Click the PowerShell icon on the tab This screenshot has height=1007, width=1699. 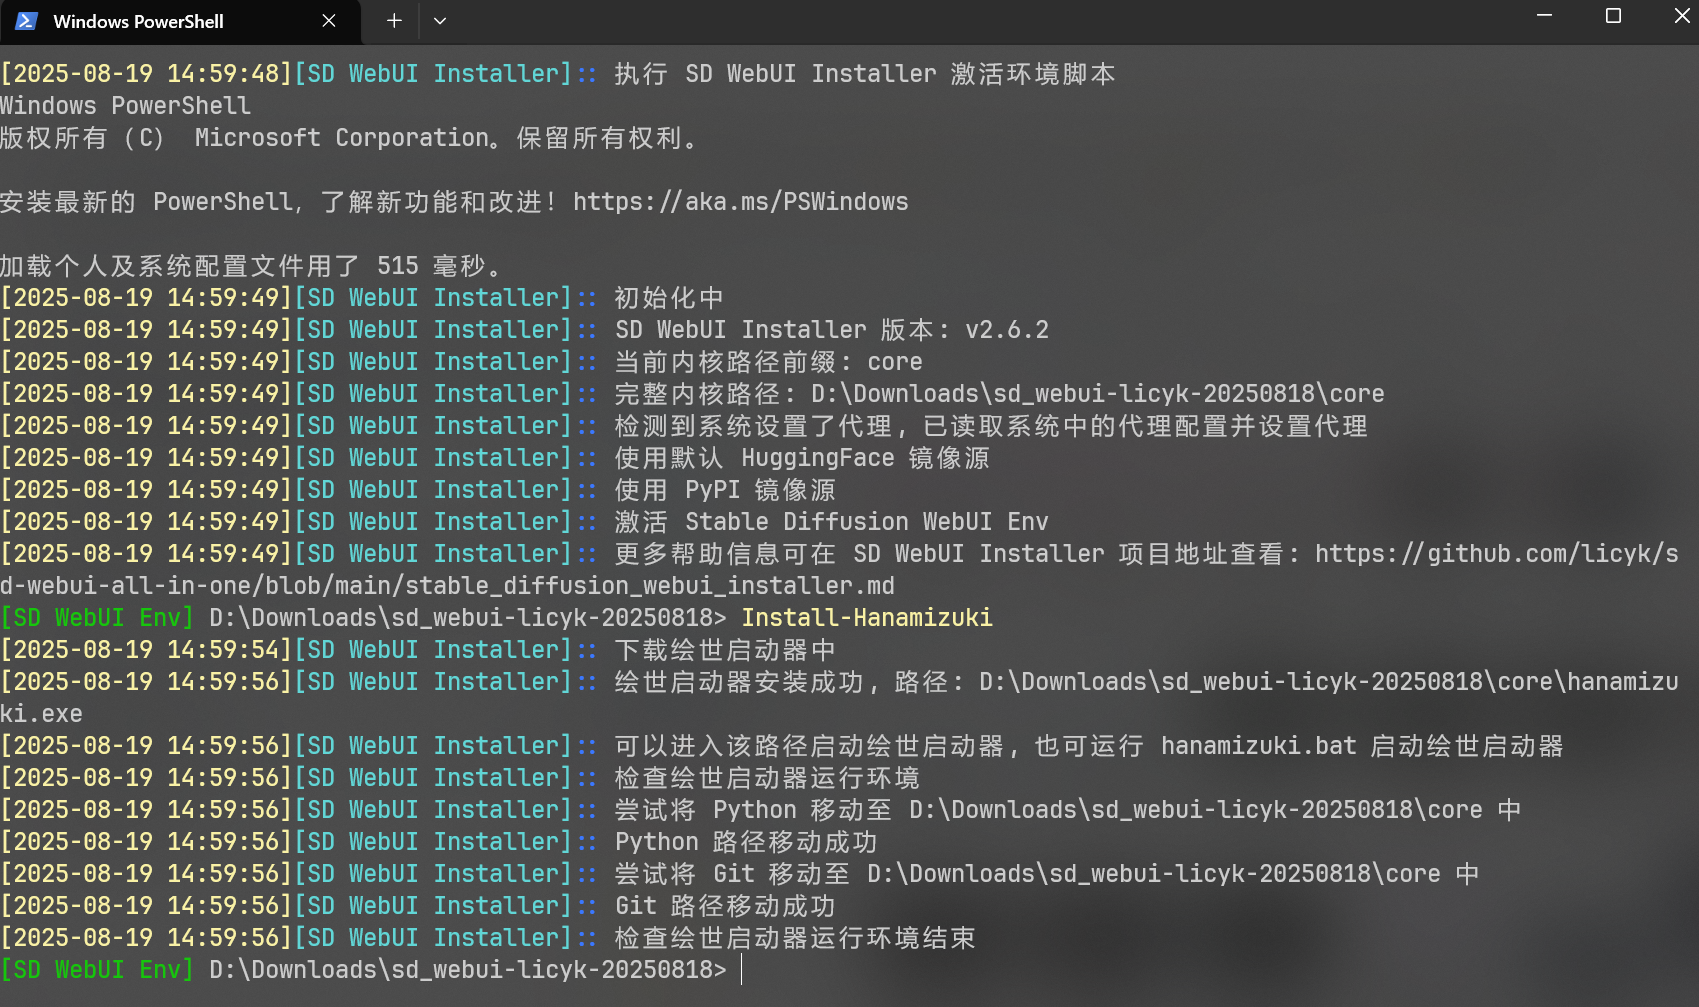[27, 21]
